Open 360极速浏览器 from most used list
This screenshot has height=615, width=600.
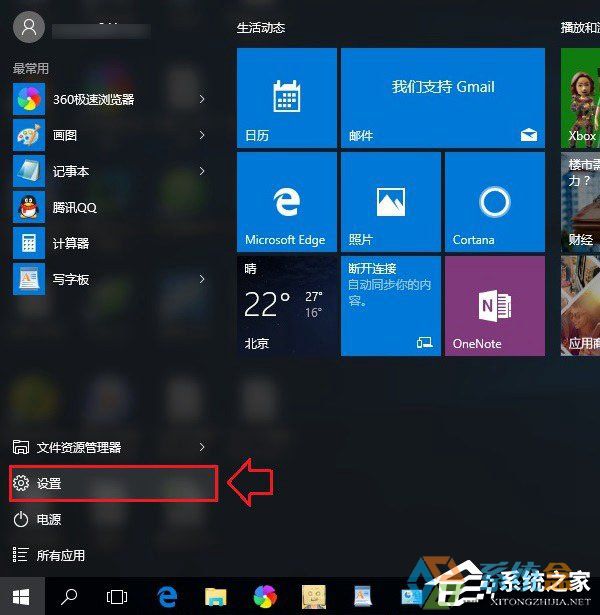tap(110, 99)
